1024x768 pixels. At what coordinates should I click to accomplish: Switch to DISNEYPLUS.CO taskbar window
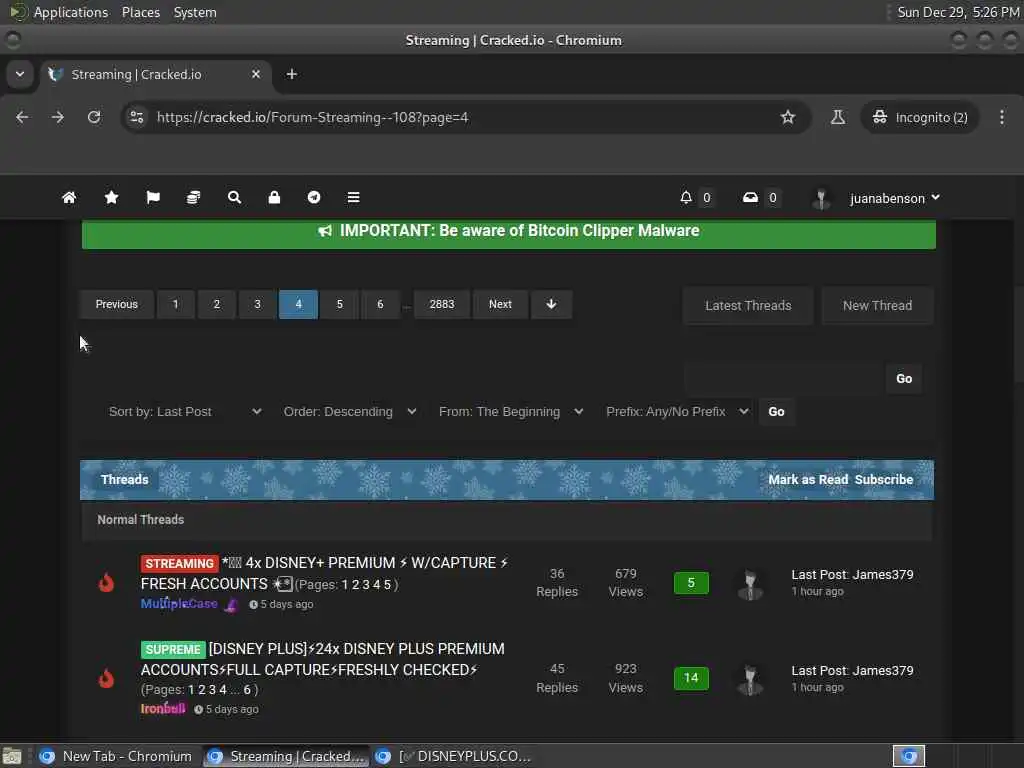(455, 756)
